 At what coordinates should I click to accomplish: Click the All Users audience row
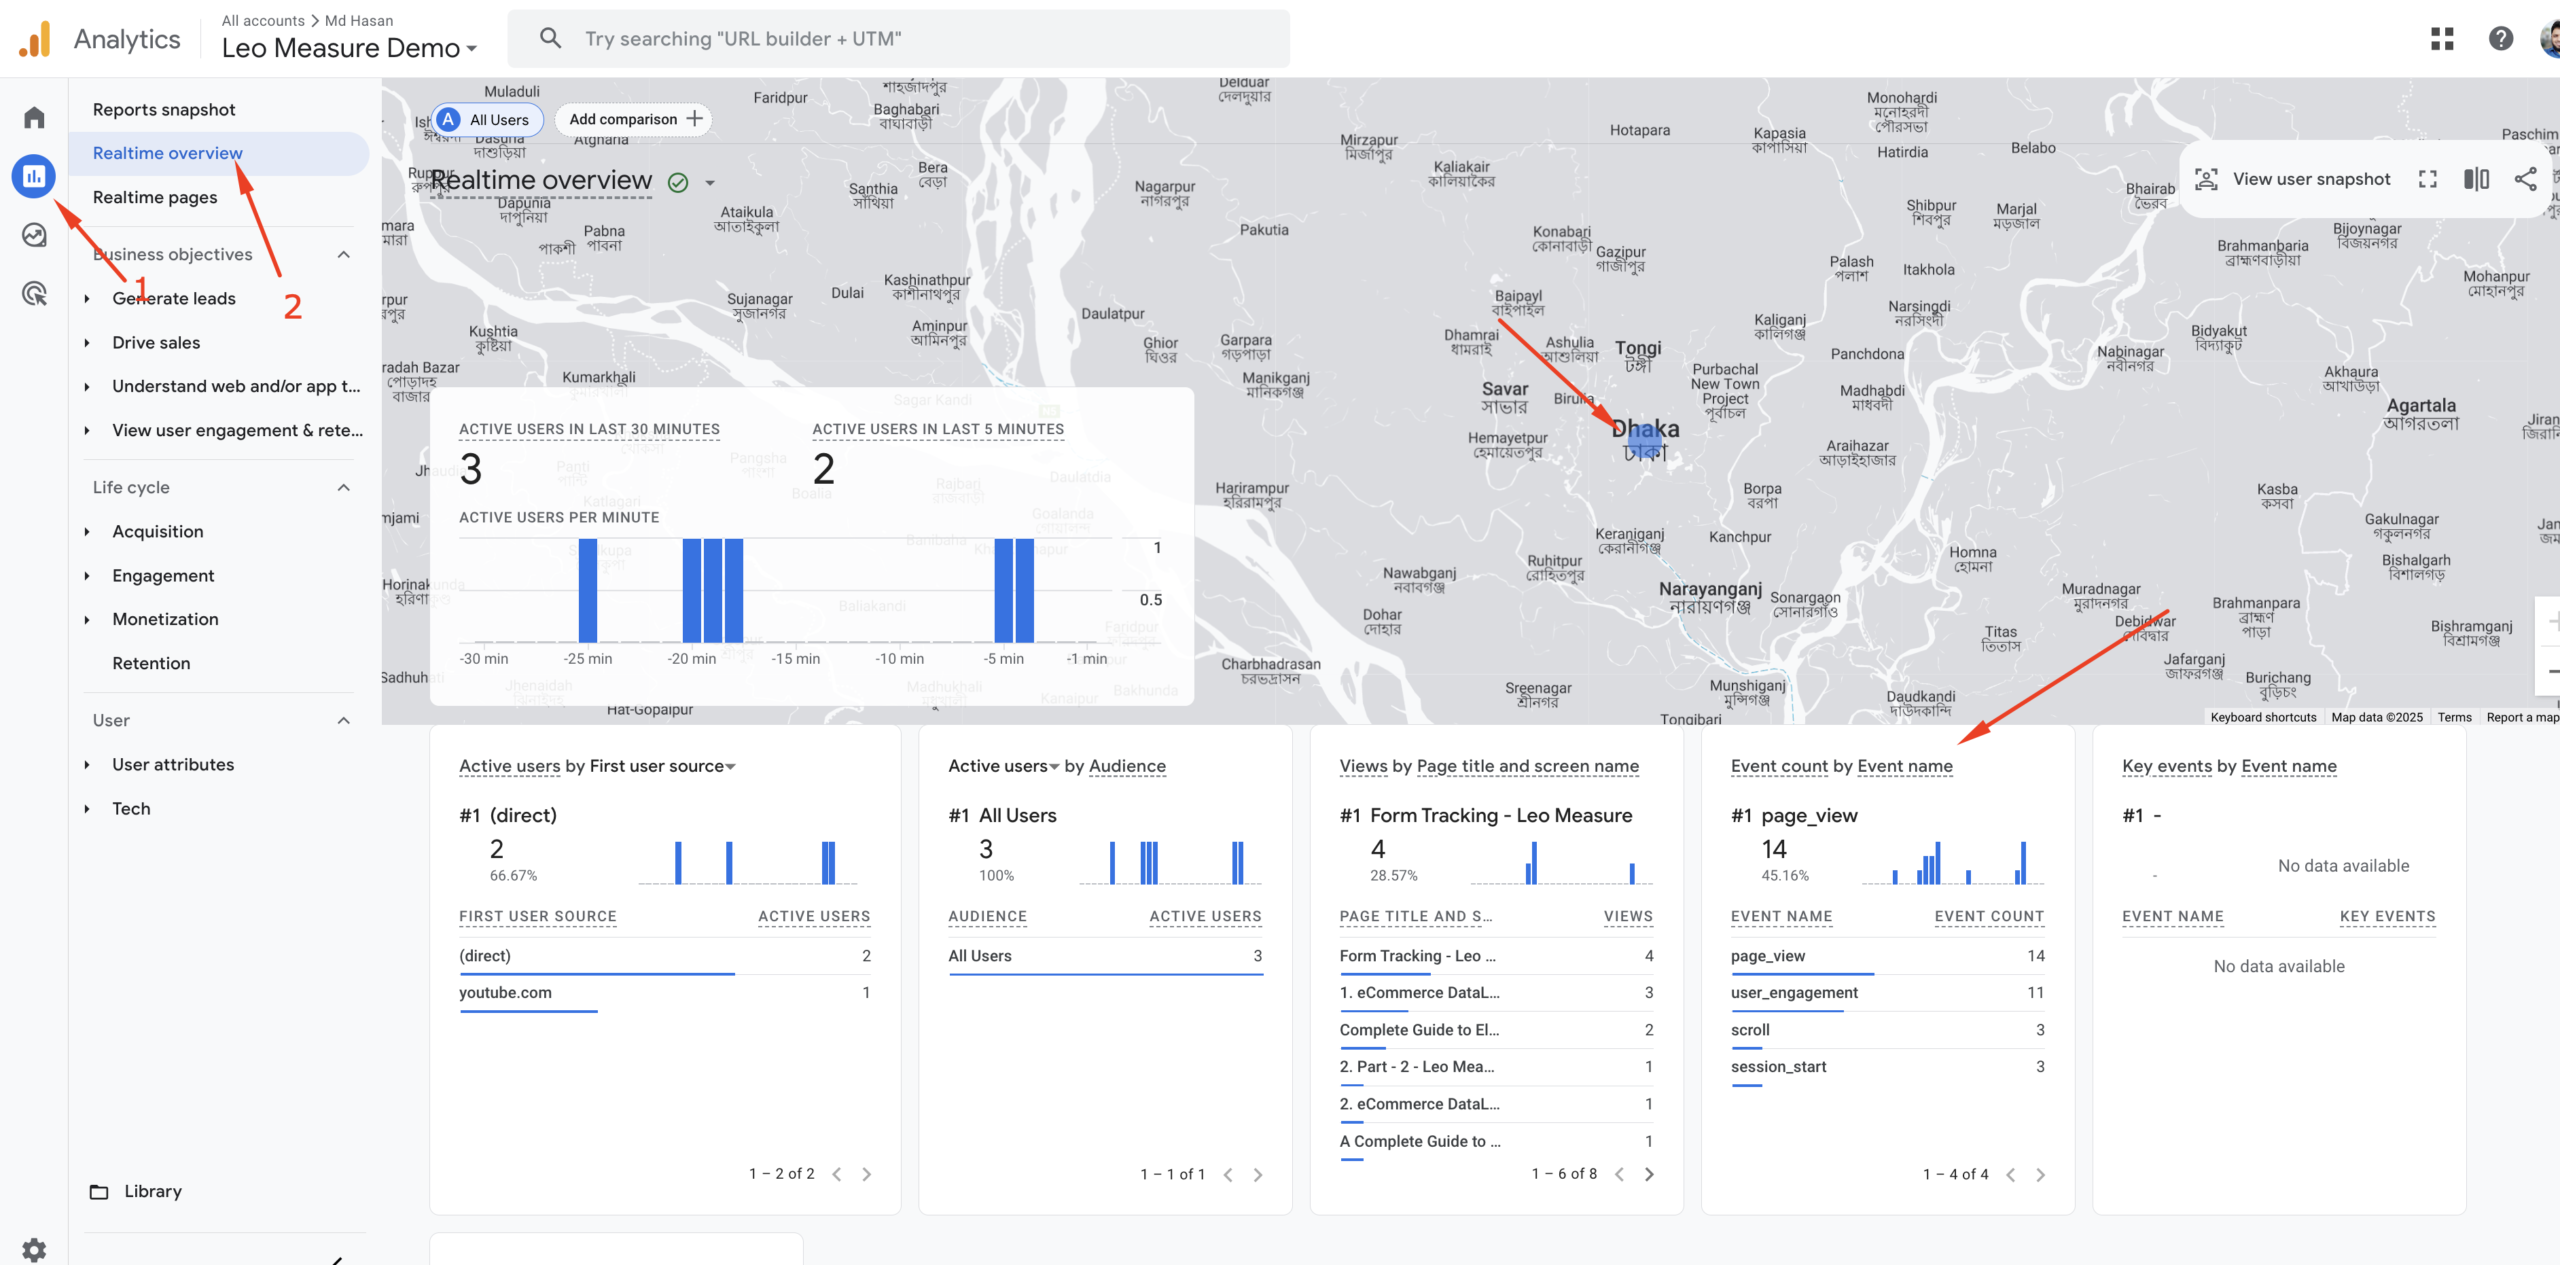click(x=1105, y=956)
